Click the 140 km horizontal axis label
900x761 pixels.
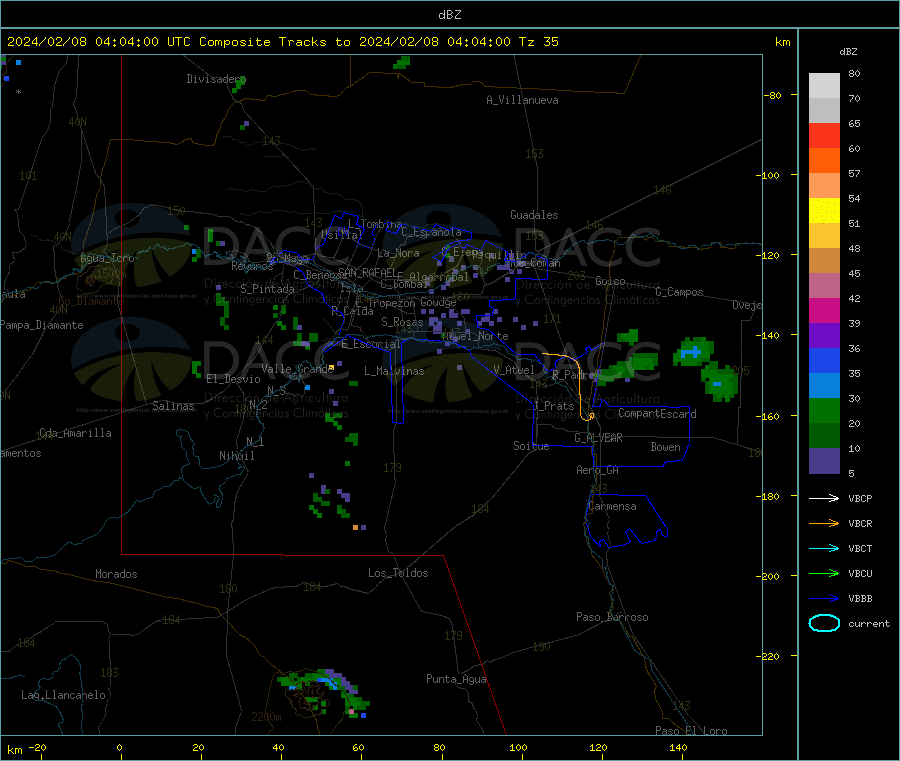tap(678, 748)
